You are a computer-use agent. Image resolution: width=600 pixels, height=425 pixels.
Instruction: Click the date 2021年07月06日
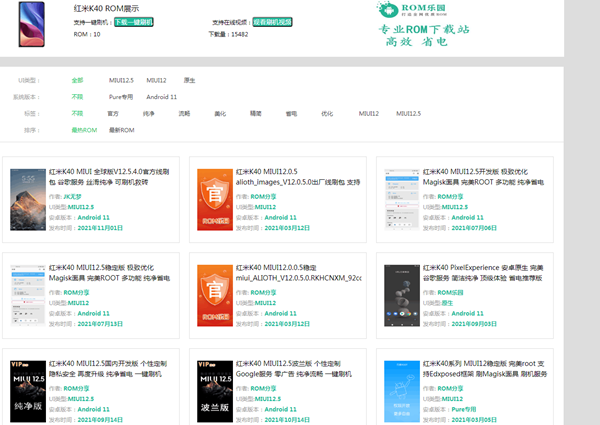(x=474, y=228)
